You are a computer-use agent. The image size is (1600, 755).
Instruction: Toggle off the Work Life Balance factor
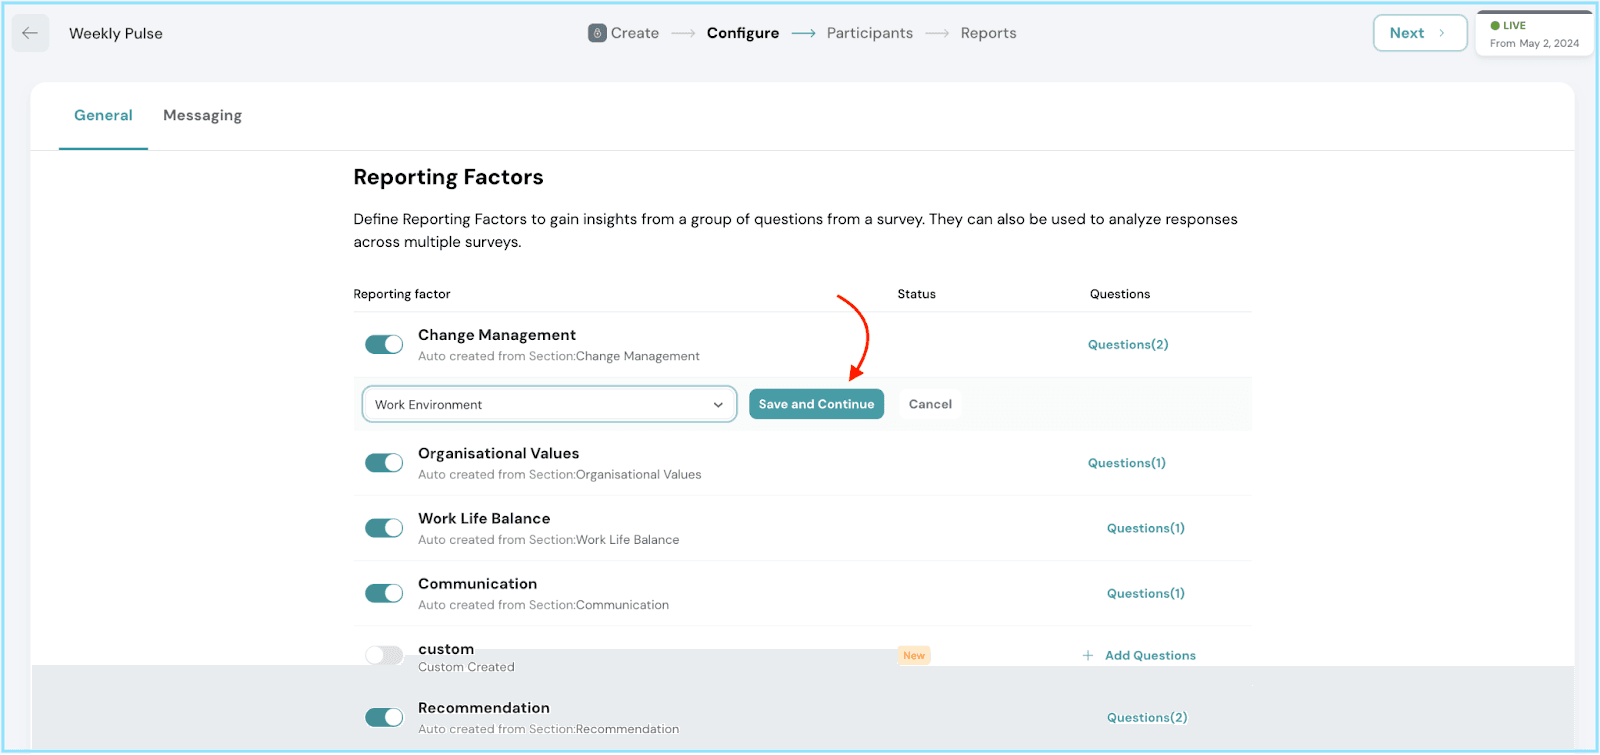(384, 528)
